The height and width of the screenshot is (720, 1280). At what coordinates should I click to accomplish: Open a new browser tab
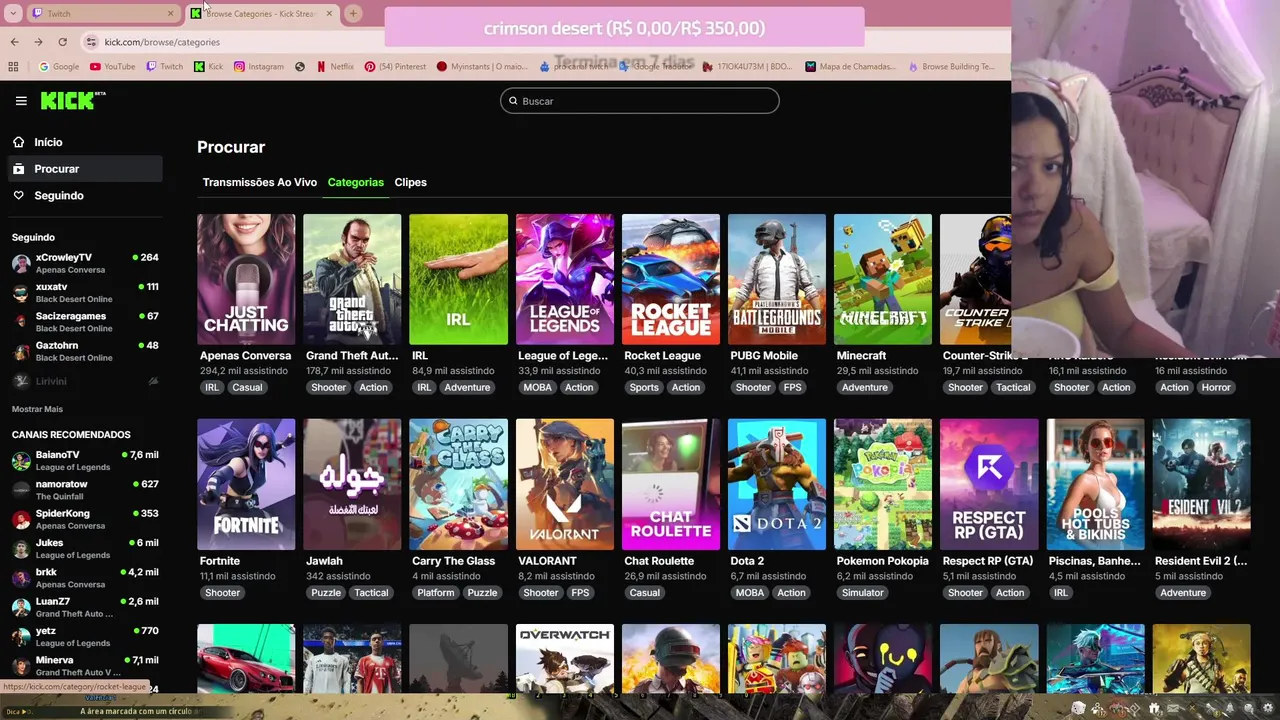[x=353, y=13]
